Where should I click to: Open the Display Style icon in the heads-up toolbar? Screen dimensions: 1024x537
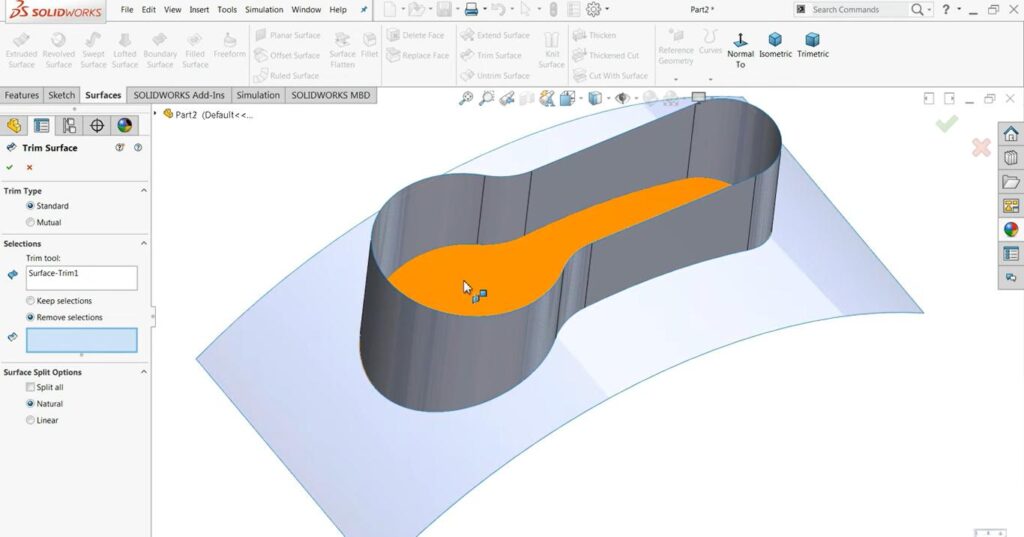coord(595,99)
